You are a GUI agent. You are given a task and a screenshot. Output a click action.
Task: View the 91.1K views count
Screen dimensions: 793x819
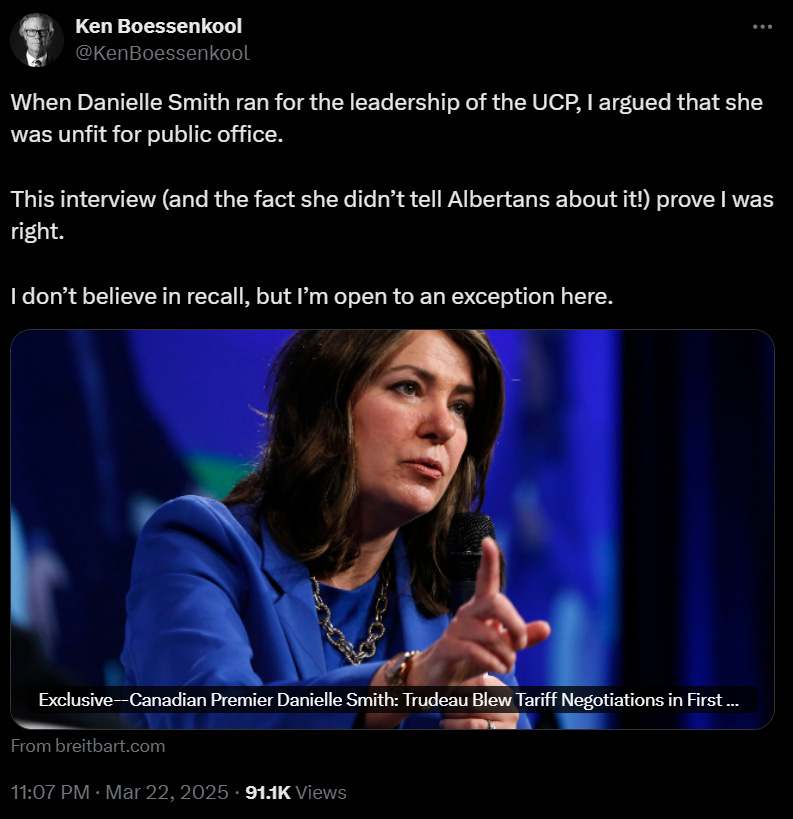[267, 792]
